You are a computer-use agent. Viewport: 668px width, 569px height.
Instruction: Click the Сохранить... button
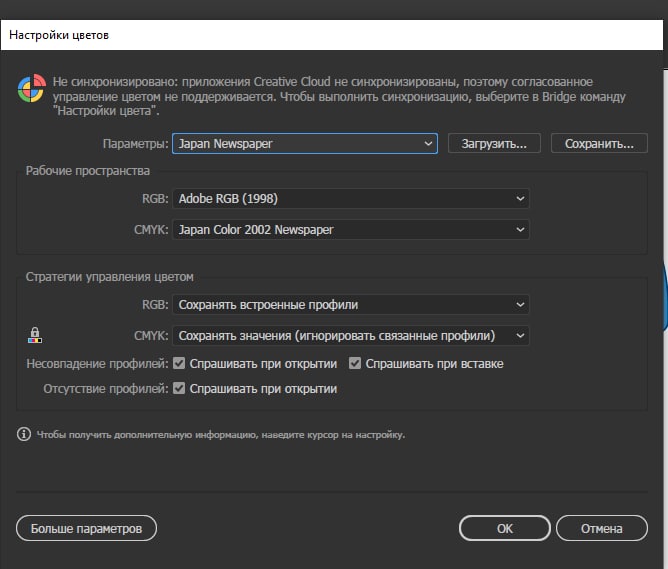599,144
